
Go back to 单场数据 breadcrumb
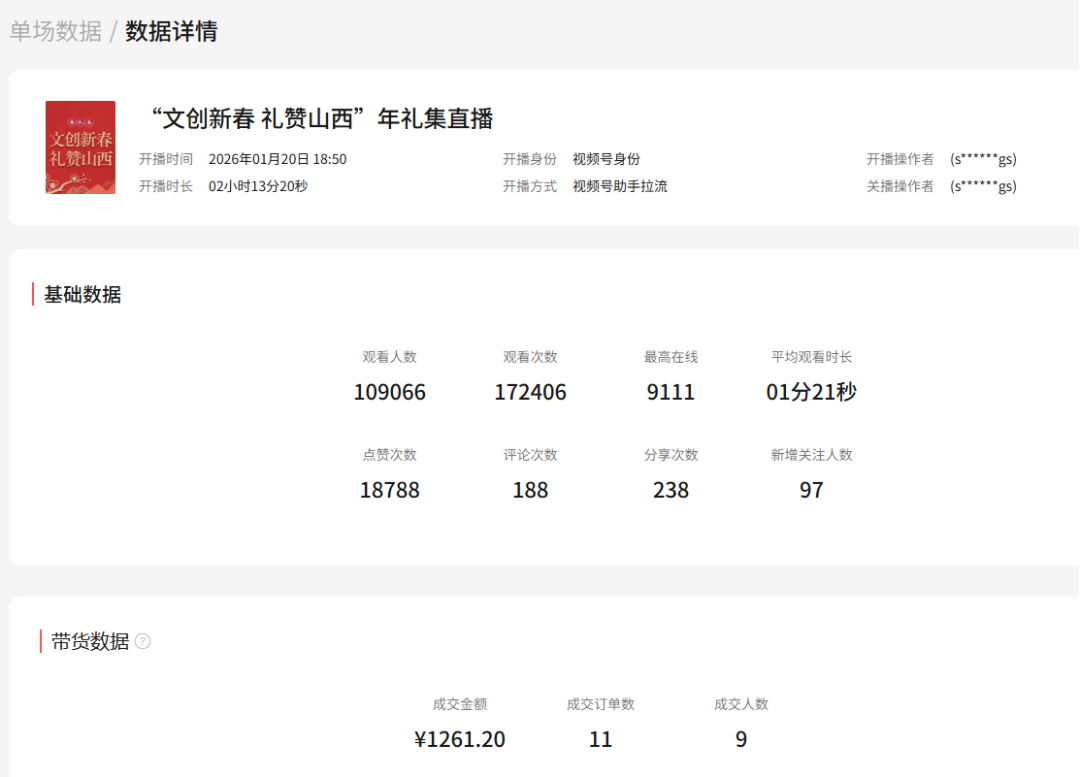pos(56,31)
